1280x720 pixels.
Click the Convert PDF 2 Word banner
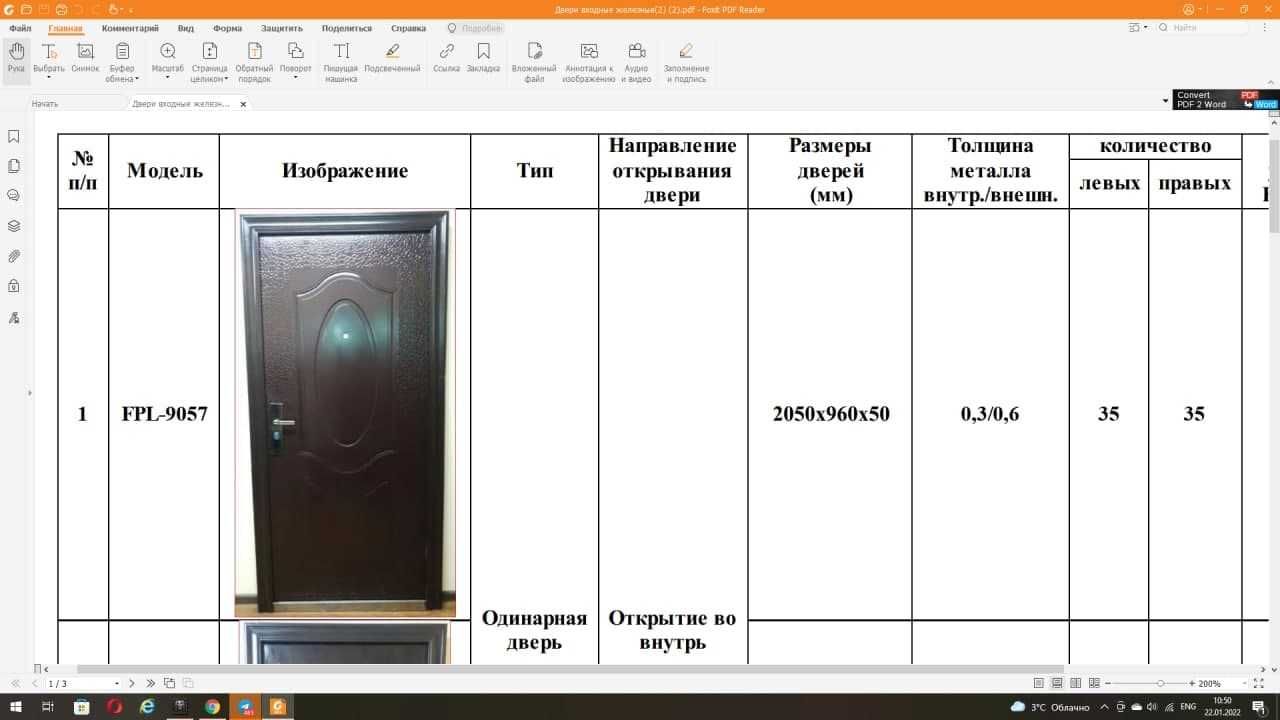1226,100
